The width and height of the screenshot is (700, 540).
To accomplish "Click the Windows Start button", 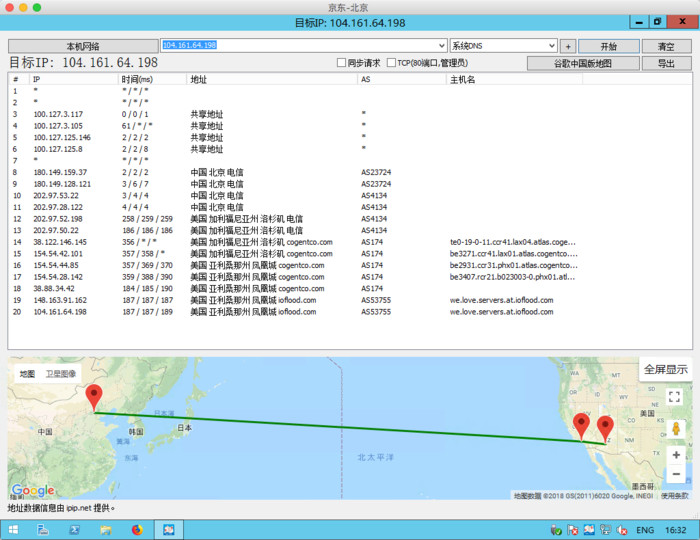I will [13, 530].
